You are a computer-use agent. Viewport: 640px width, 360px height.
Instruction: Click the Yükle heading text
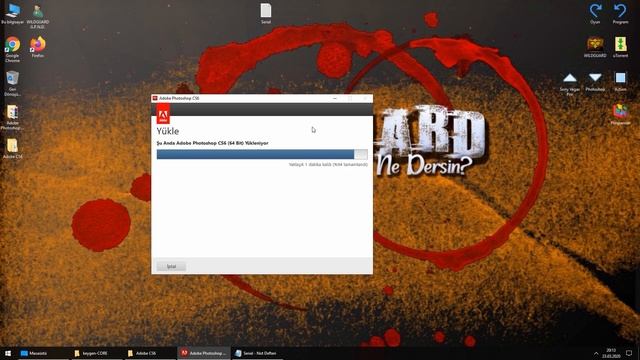point(168,131)
